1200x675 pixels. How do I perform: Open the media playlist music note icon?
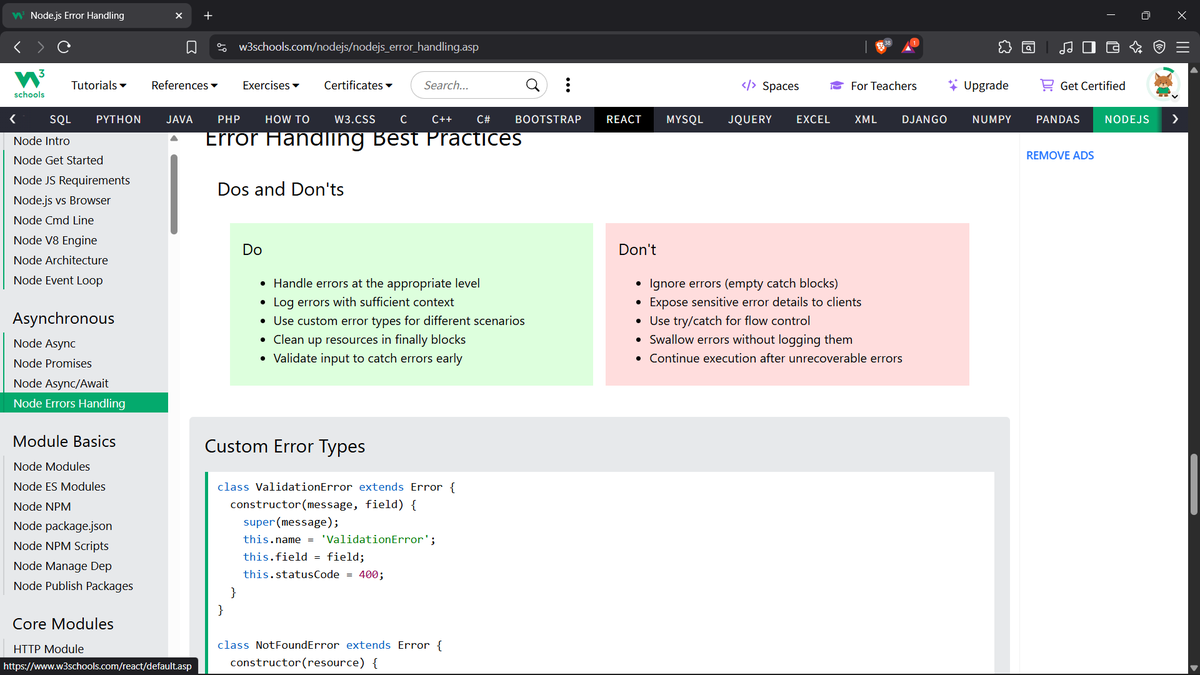pyautogui.click(x=1066, y=47)
